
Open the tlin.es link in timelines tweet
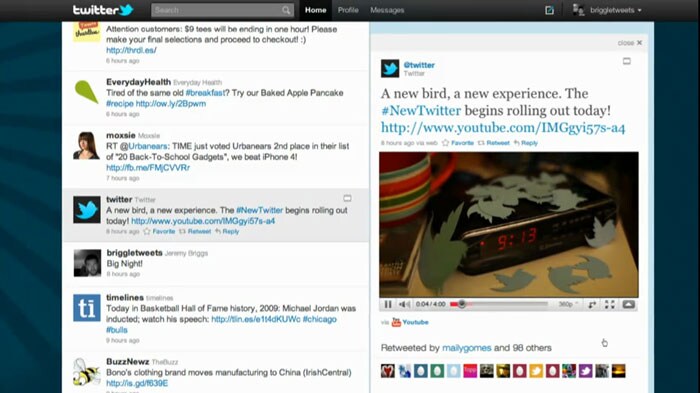click(256, 319)
